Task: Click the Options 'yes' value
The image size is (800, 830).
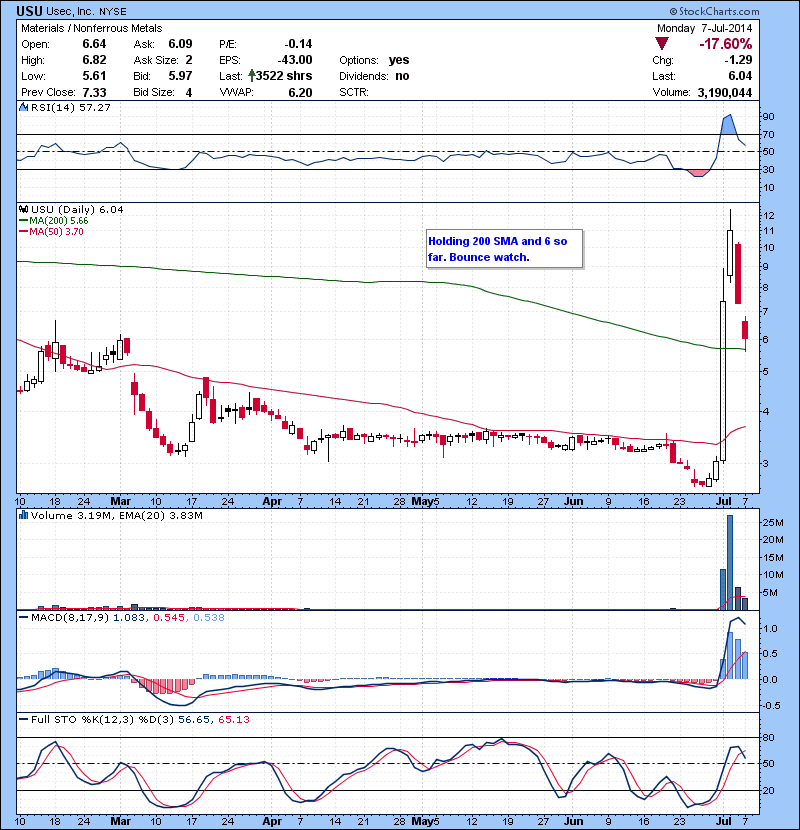Action: click(399, 60)
